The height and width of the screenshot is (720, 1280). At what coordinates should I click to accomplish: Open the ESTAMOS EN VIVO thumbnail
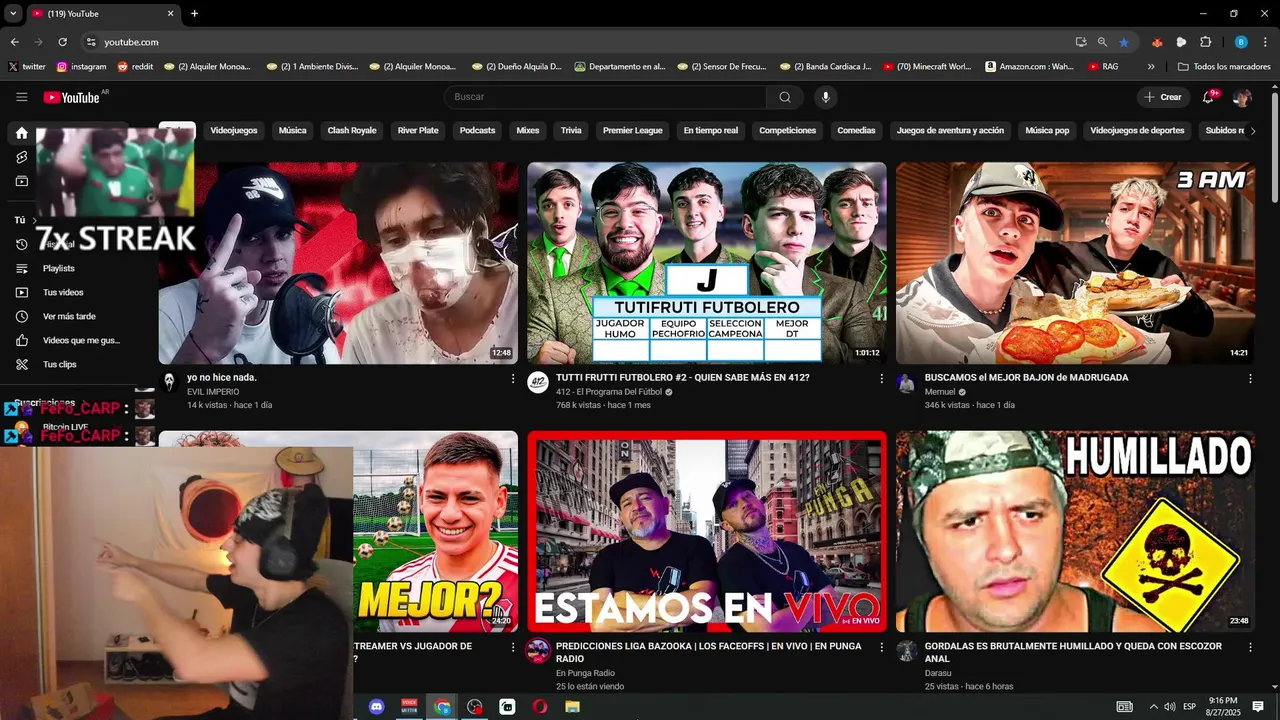707,532
